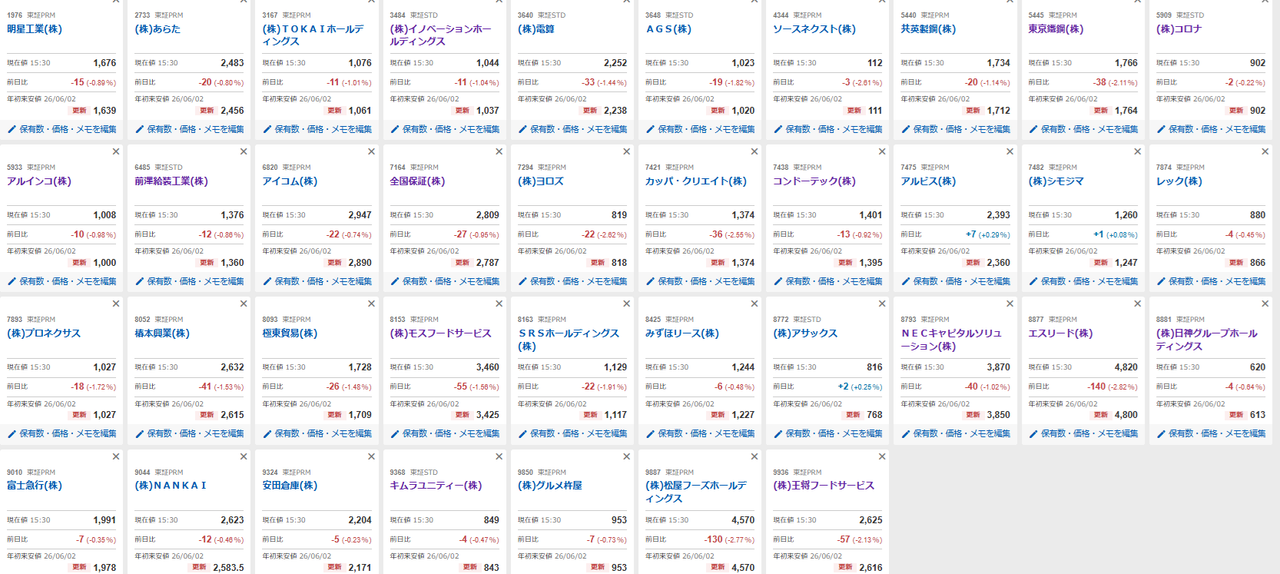The image size is (1280, 574).
Task: Open the イノベーションホールディングス stock name link
Action: click(x=441, y=35)
